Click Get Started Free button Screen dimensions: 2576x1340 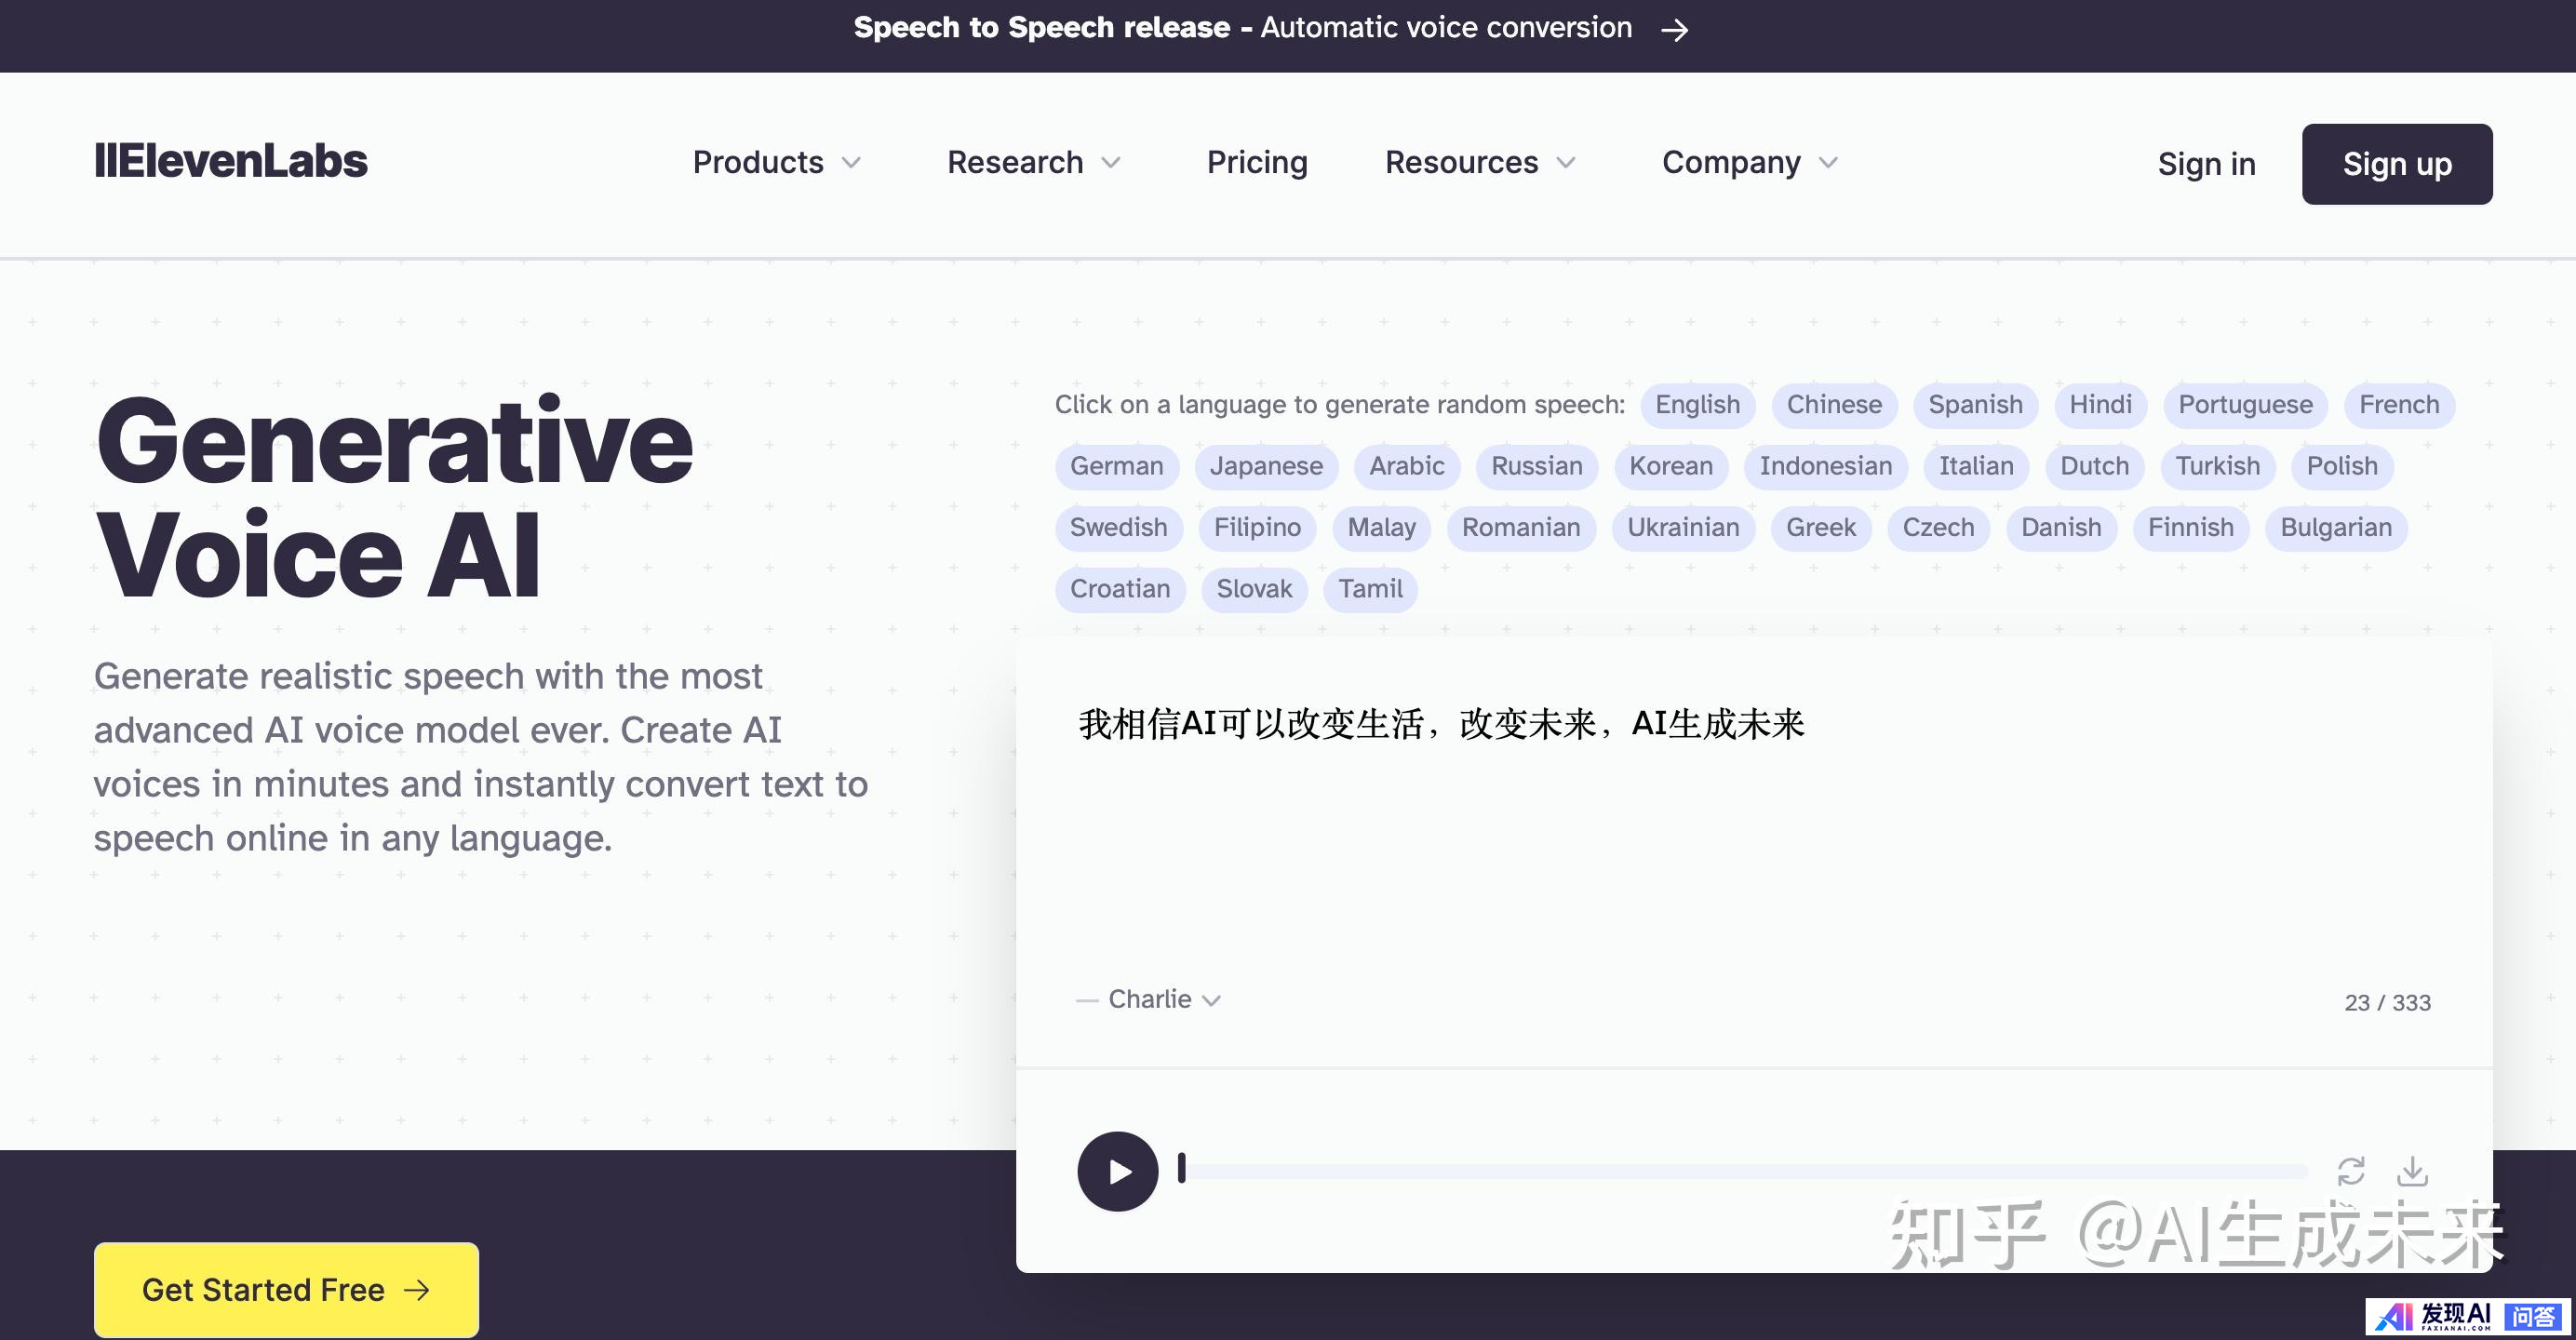tap(286, 1289)
